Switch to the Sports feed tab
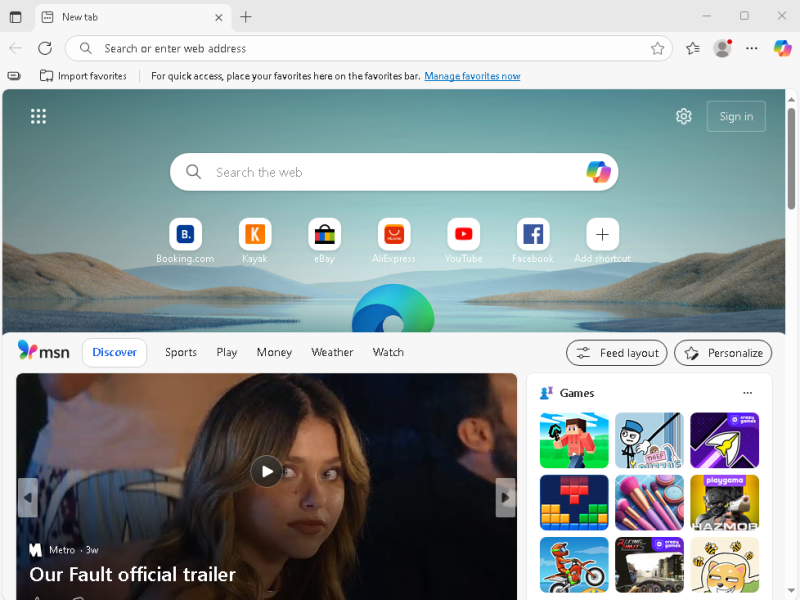 point(181,352)
